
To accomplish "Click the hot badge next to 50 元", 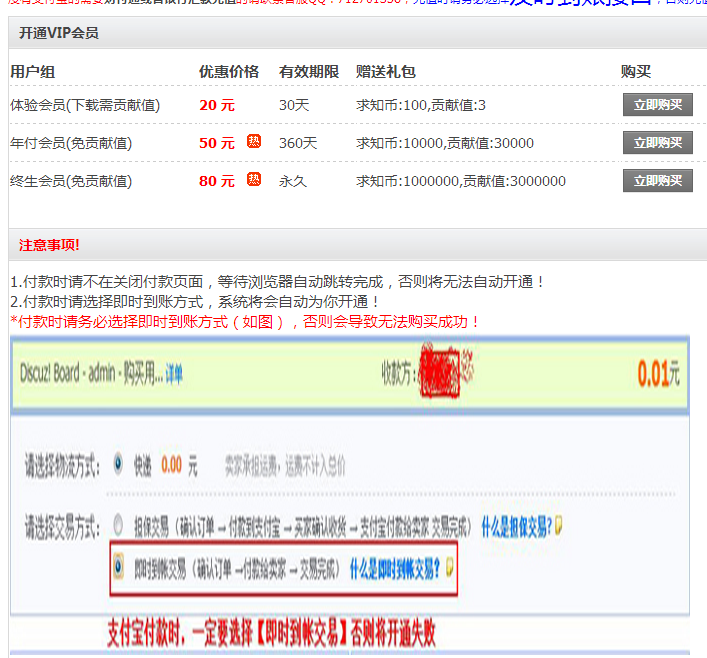I will pos(254,142).
